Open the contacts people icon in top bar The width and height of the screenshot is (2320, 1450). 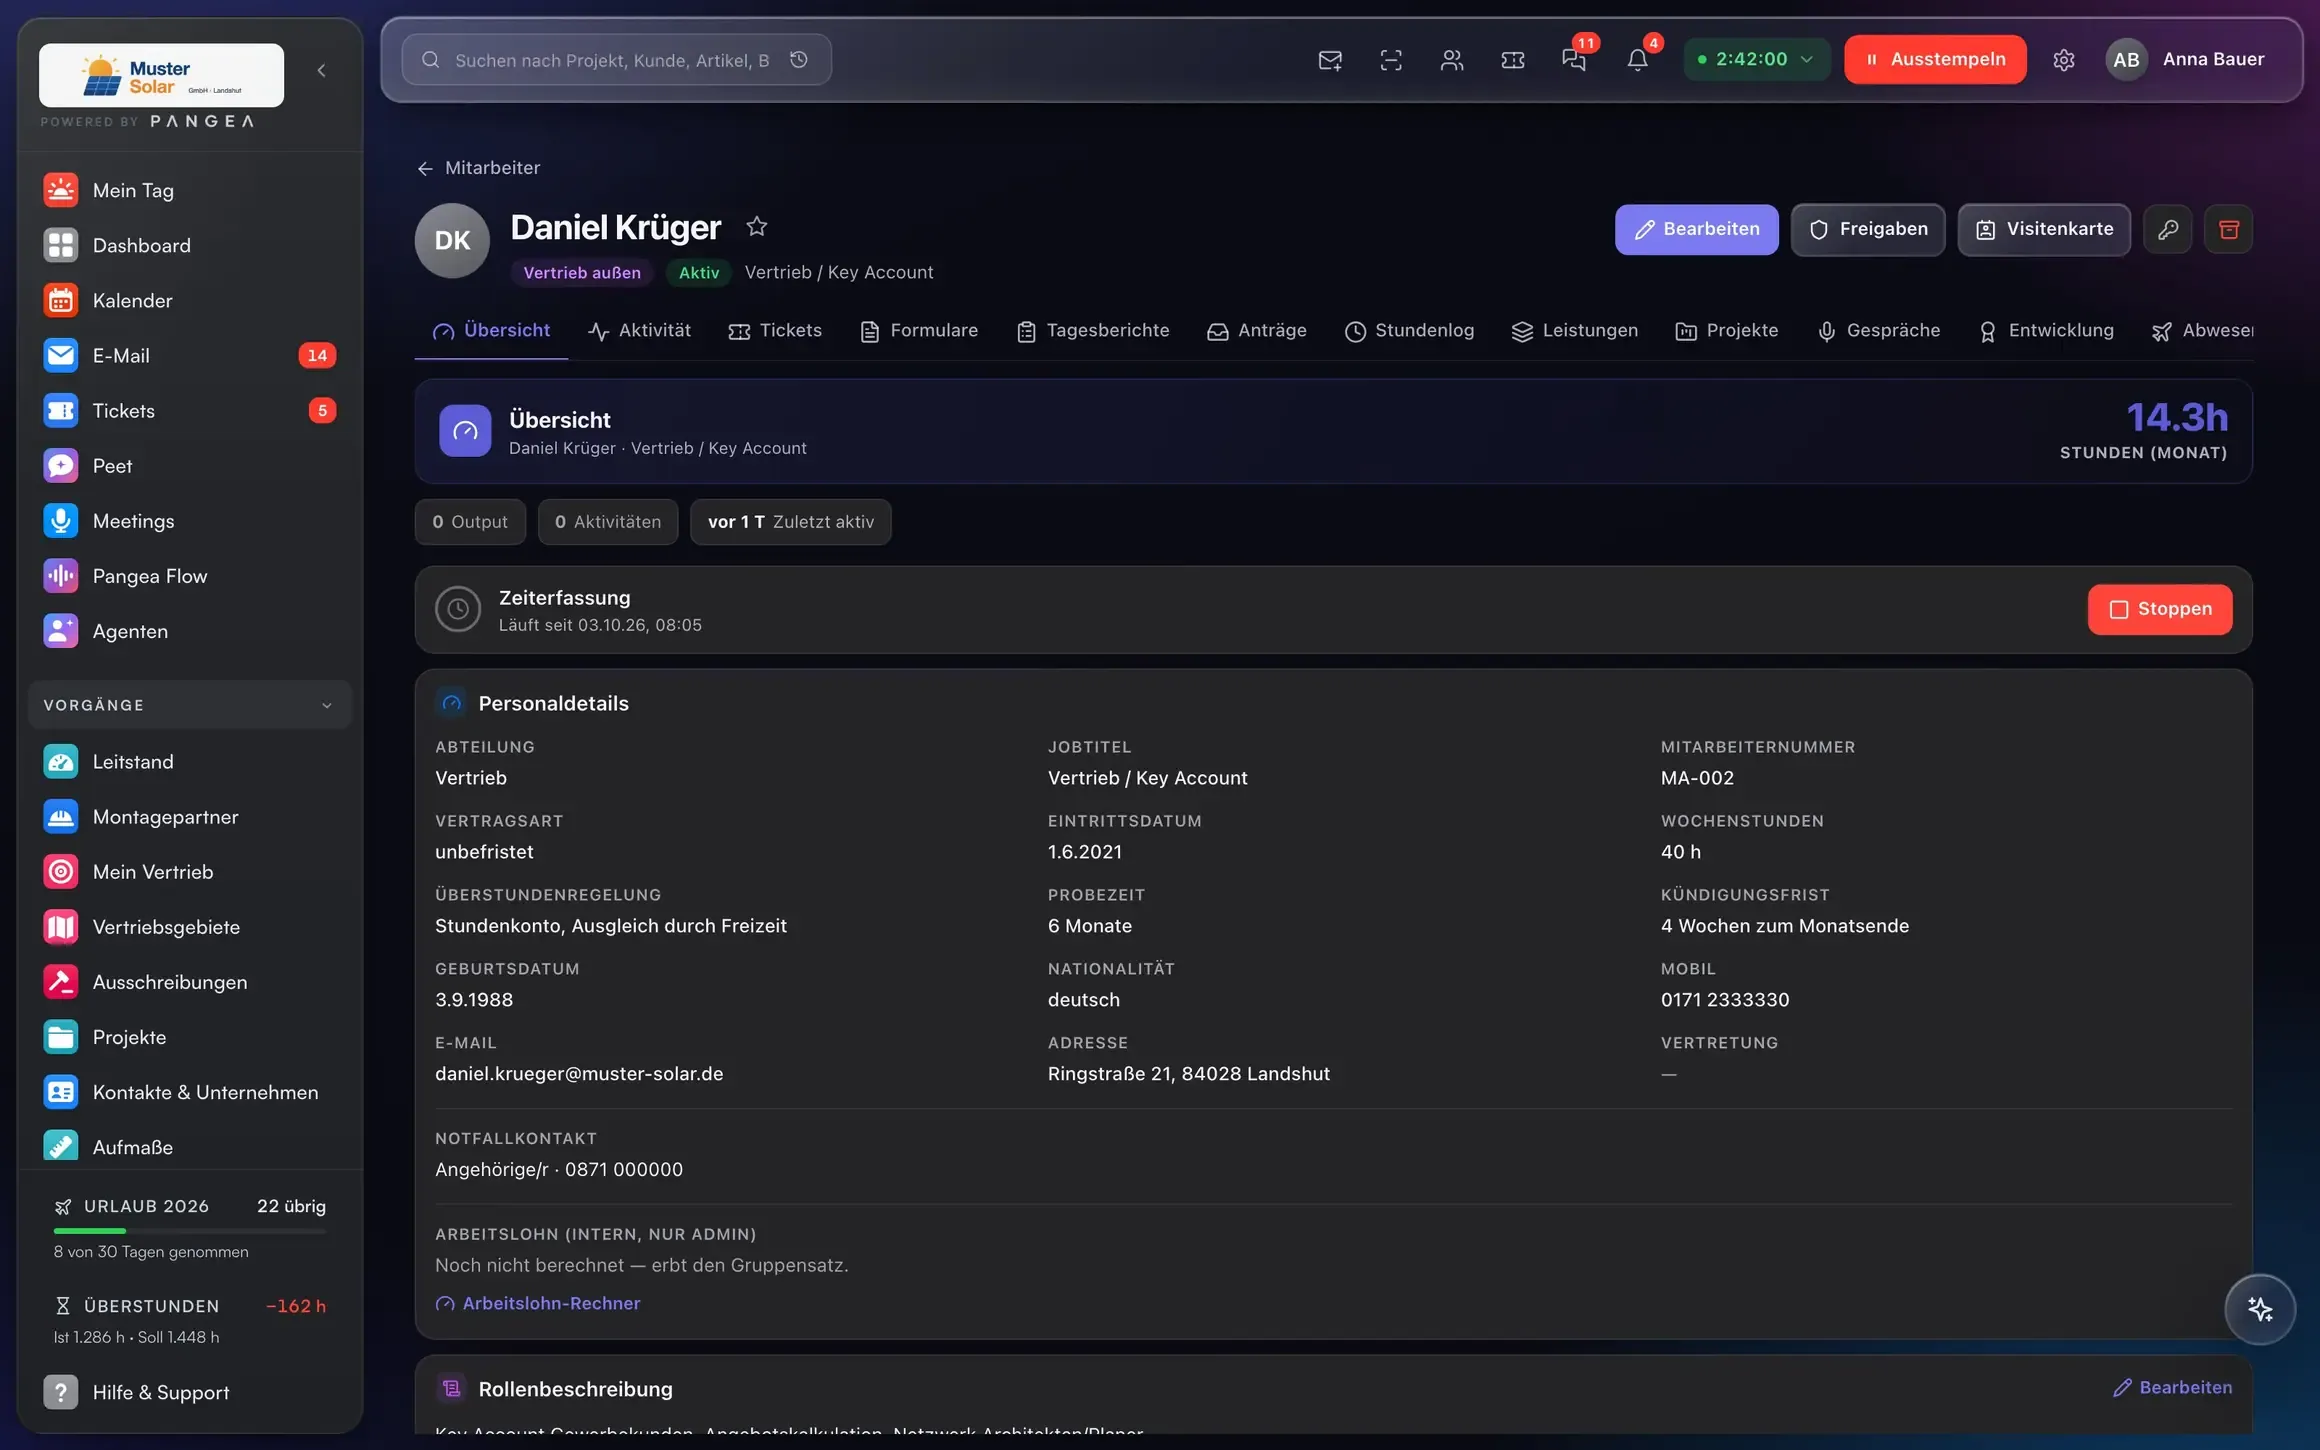(1452, 60)
